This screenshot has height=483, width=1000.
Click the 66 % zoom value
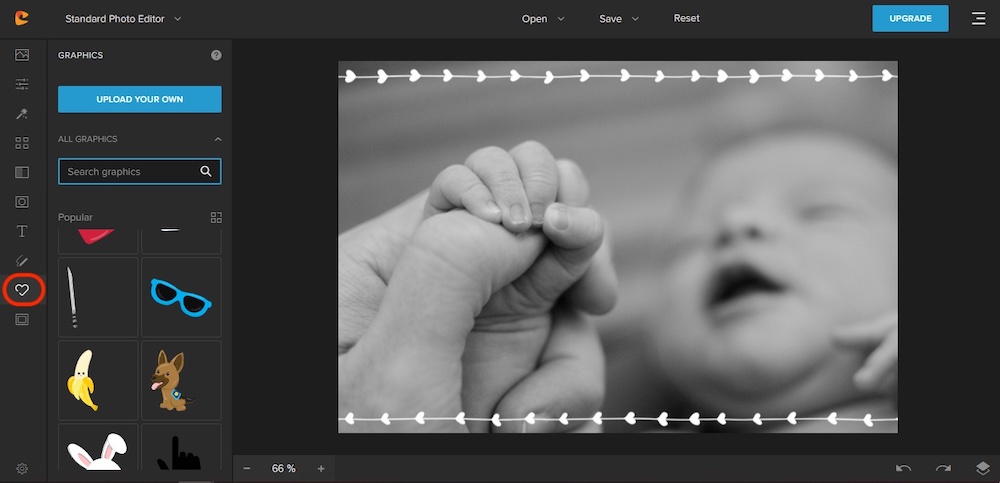[x=283, y=468]
